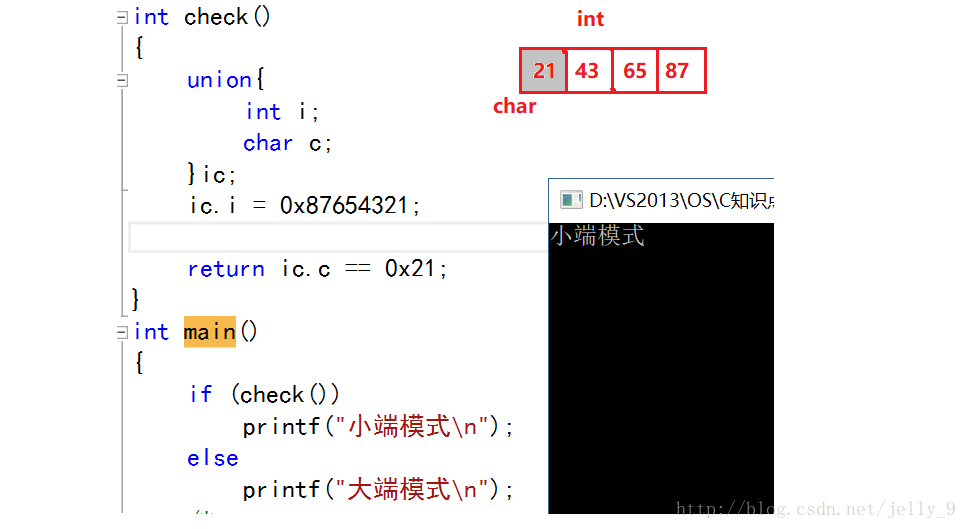Click the byte box labeled 43
This screenshot has width=967, height=529.
coord(589,71)
